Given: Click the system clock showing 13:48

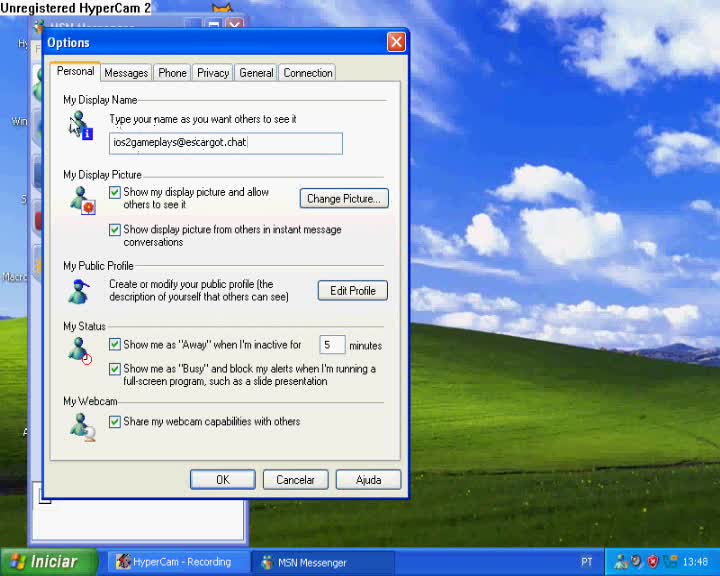Looking at the screenshot, I should coord(695,562).
